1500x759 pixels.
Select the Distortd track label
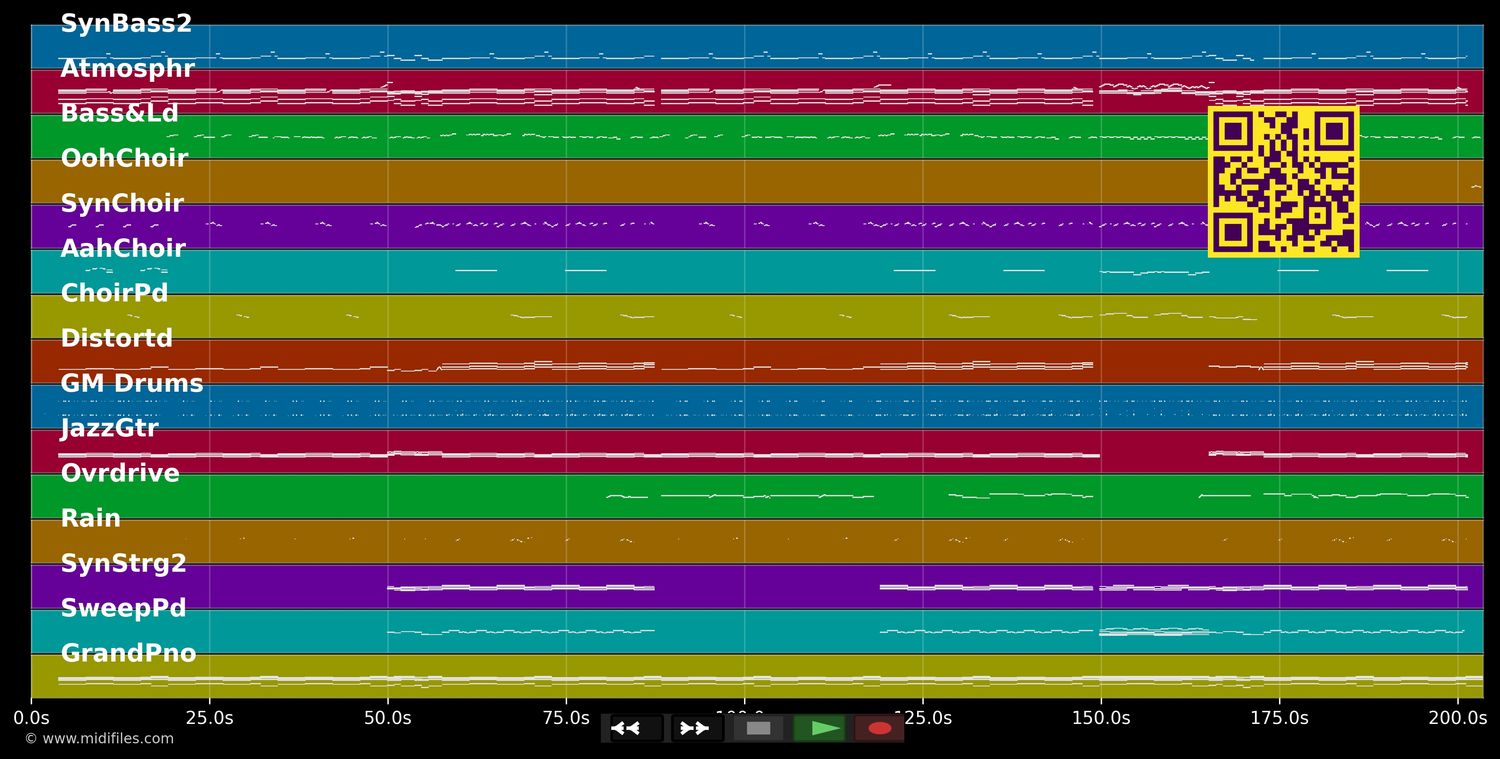click(x=116, y=339)
